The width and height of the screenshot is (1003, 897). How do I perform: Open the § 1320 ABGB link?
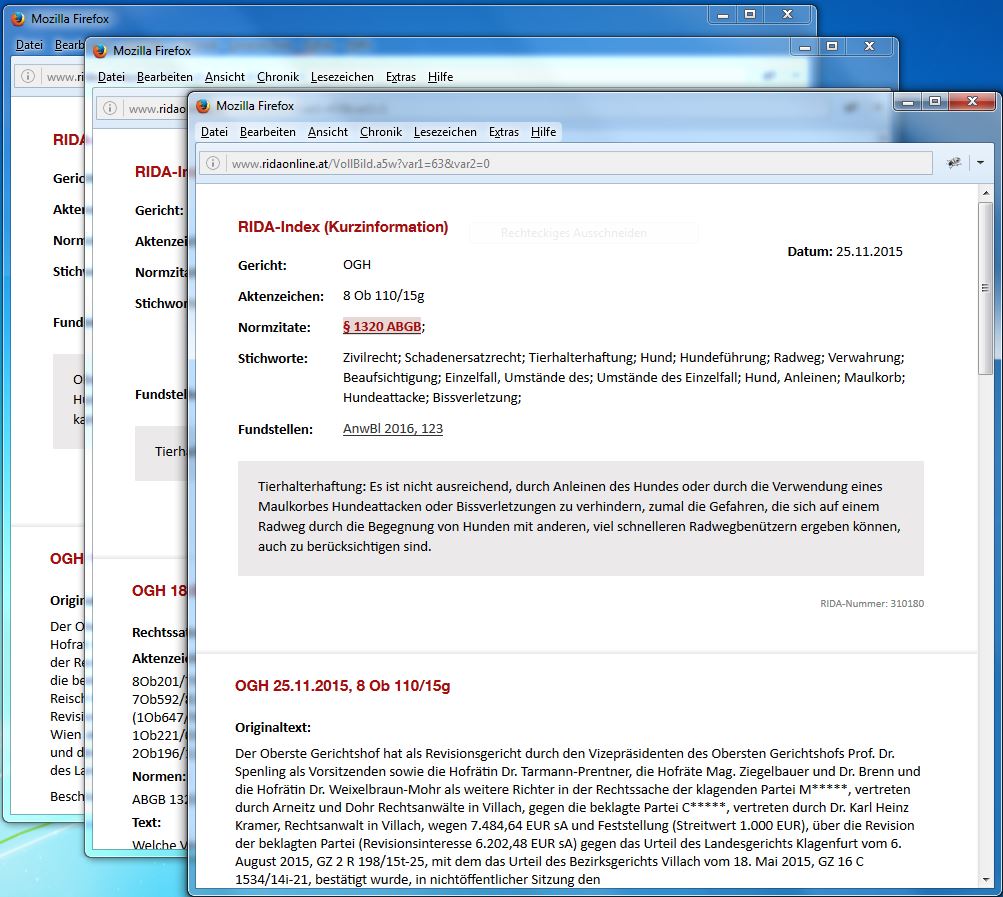click(x=382, y=326)
